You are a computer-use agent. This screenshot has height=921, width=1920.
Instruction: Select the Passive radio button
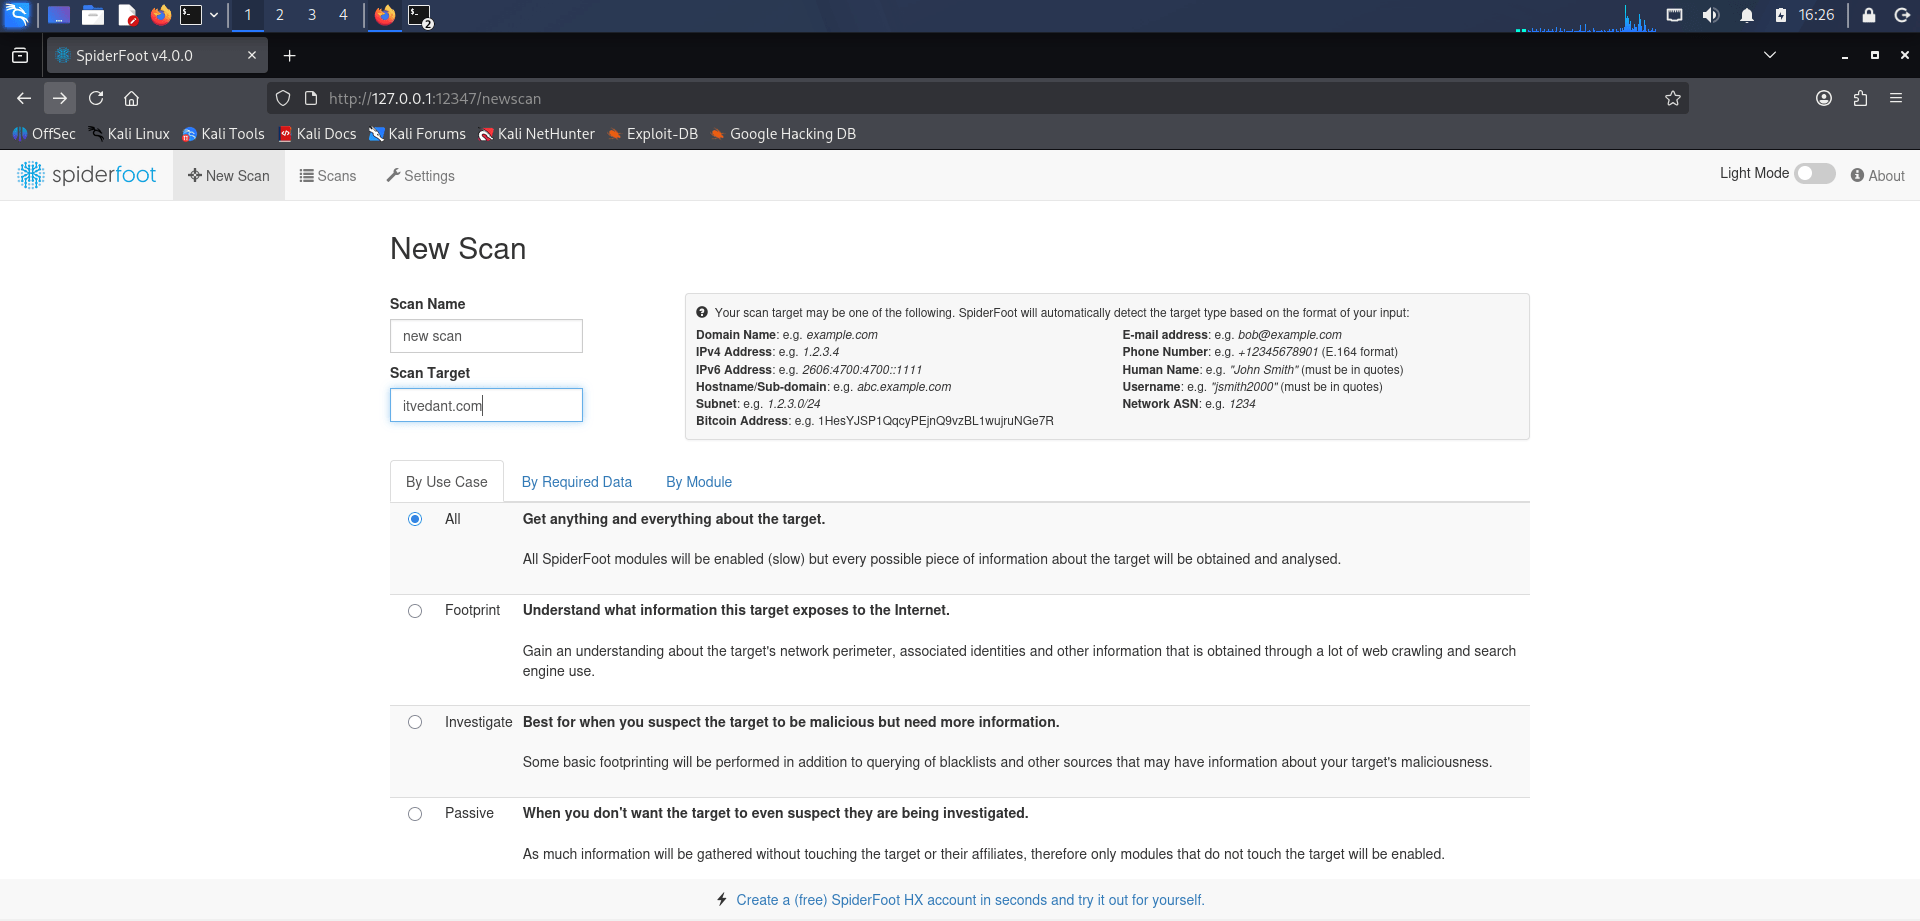click(x=415, y=814)
